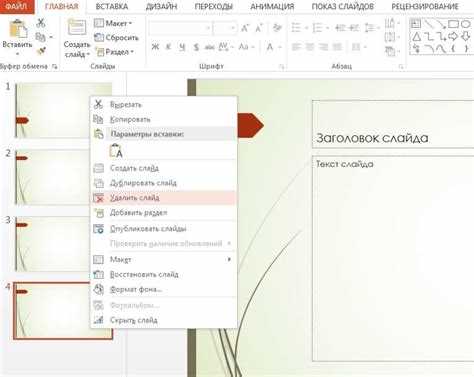This screenshot has height=377, width=474.
Task: Click the numbered list icon
Action: (317, 28)
